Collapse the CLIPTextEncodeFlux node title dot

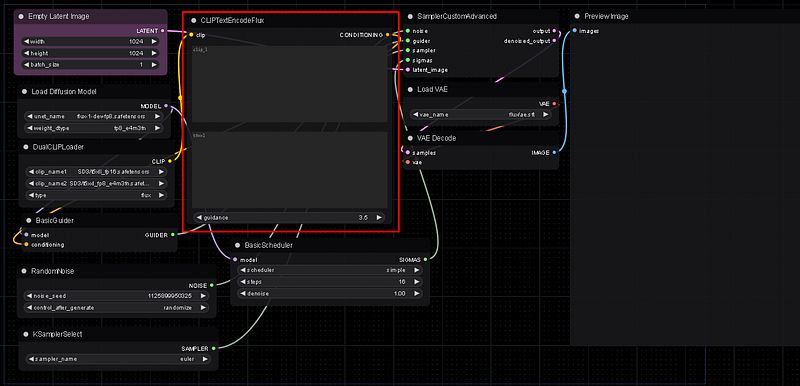click(194, 20)
